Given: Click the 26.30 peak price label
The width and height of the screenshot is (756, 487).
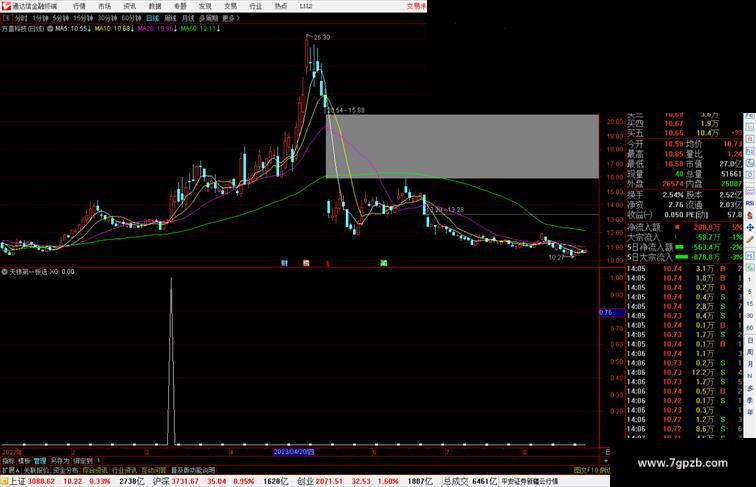Looking at the screenshot, I should [x=322, y=37].
